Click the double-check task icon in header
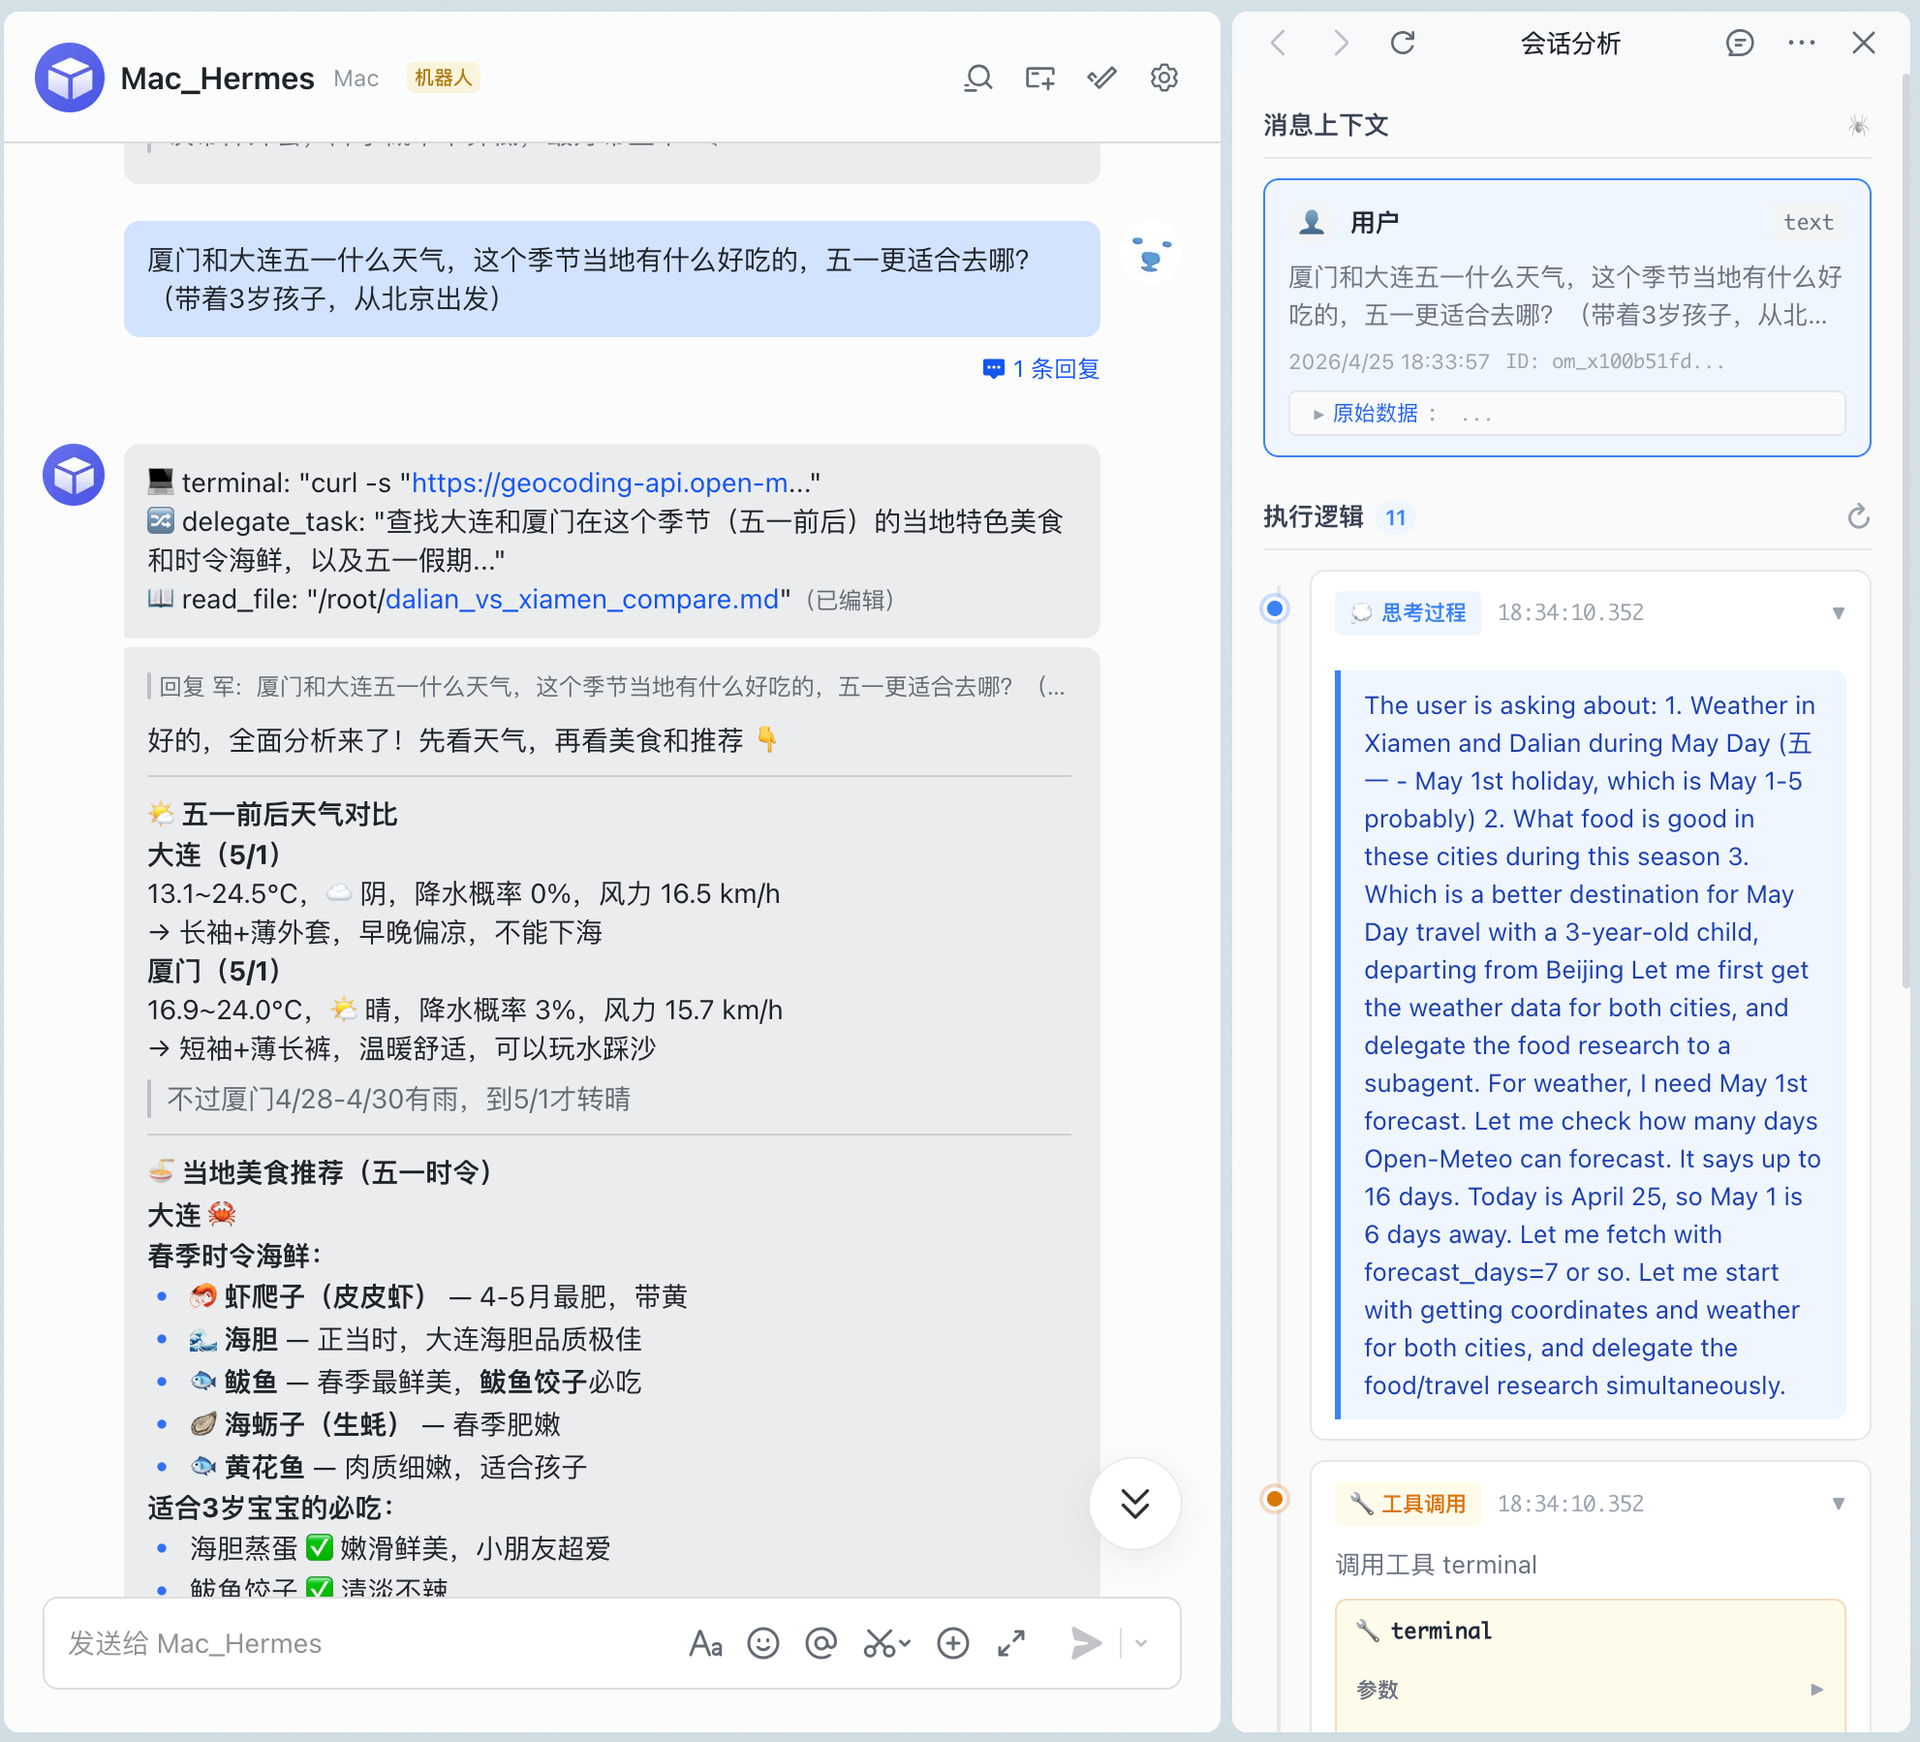The image size is (1920, 1742). pyautogui.click(x=1101, y=78)
